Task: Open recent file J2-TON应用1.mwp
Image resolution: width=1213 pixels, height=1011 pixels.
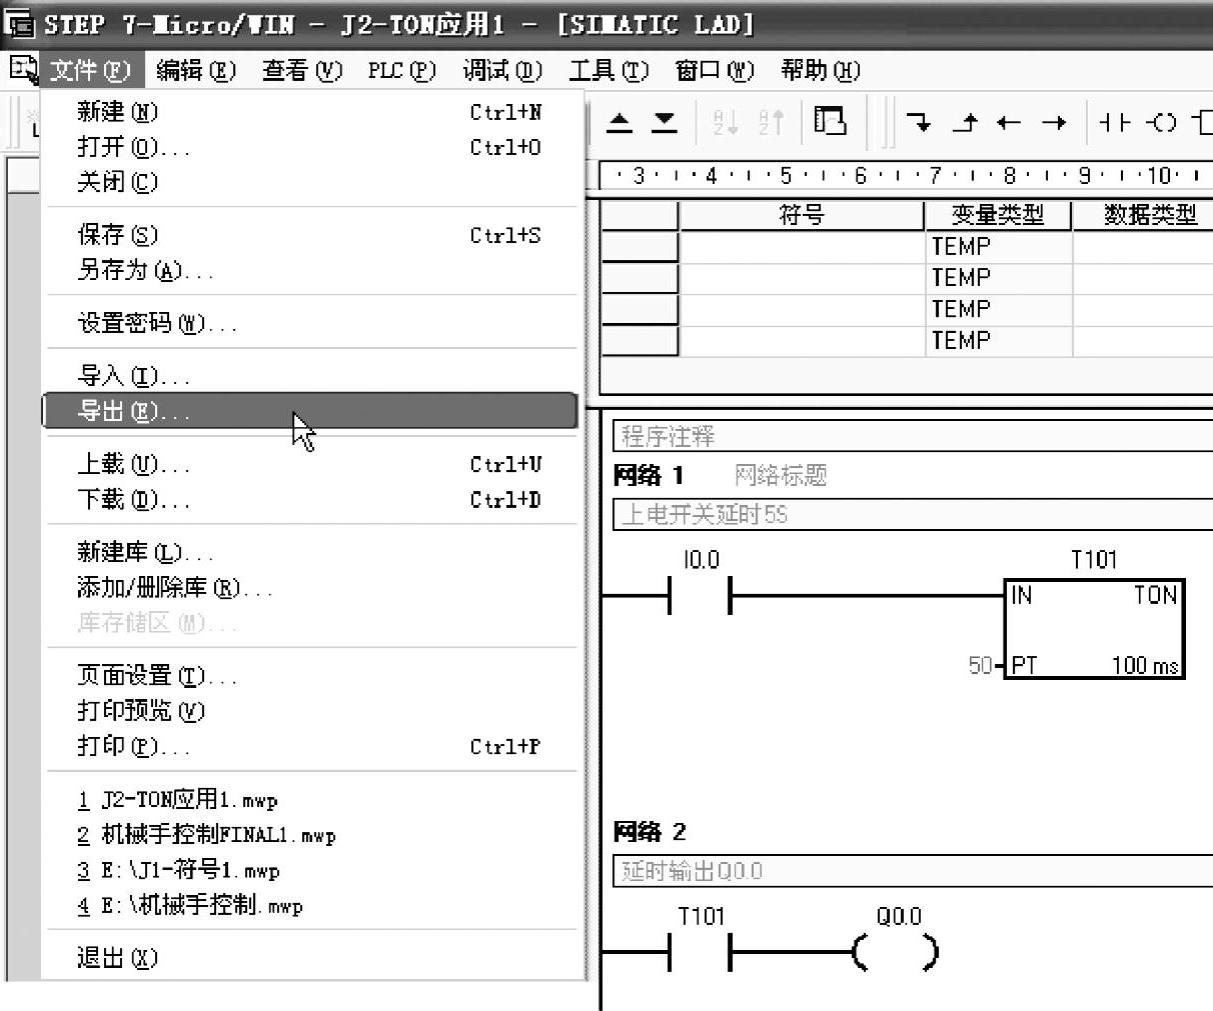Action: 311,800
